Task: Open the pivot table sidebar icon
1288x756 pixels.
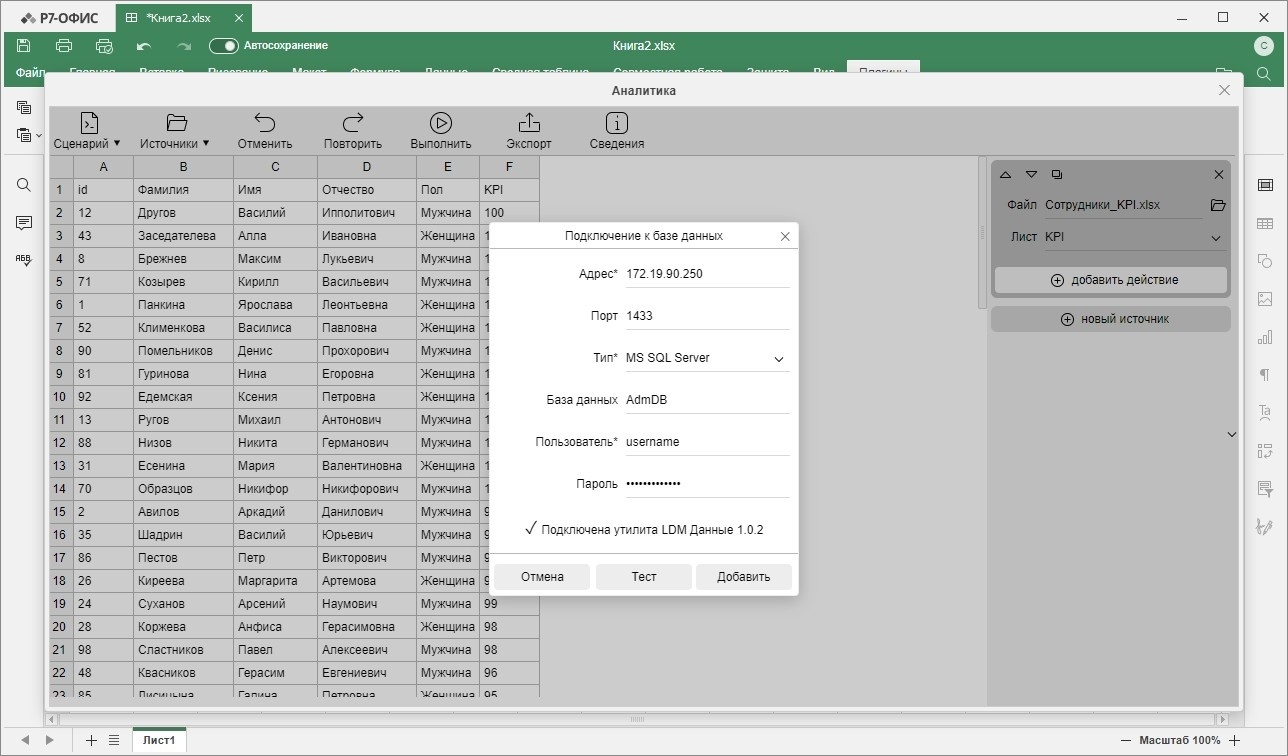Action: pos(1265,450)
